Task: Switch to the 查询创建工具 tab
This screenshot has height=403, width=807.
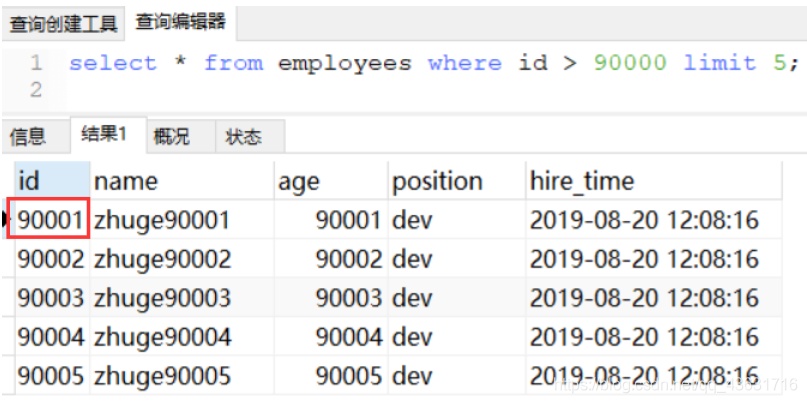Action: click(64, 22)
